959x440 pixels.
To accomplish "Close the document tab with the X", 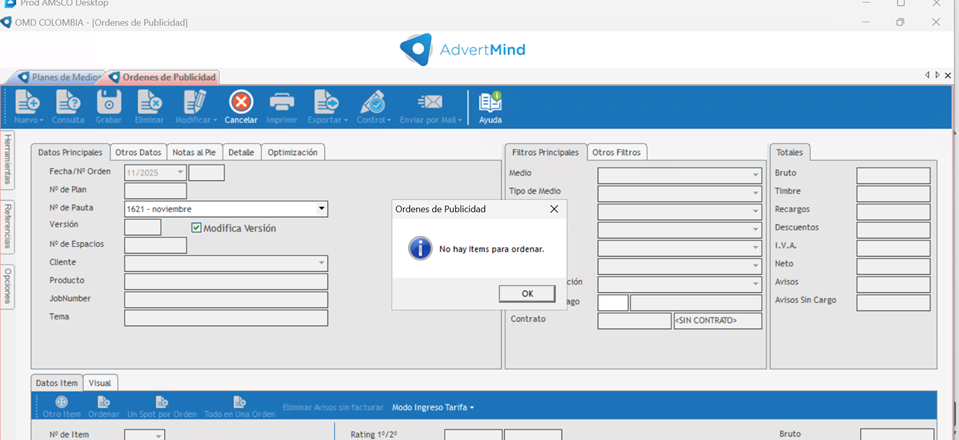I will (x=948, y=75).
